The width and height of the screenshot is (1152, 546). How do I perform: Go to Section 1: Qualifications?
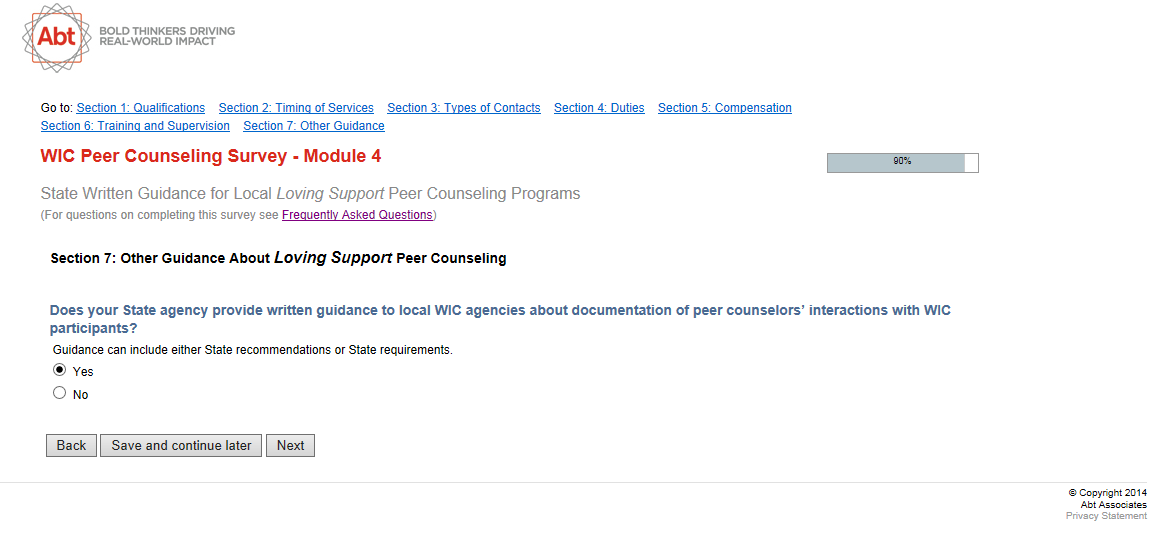tap(140, 108)
